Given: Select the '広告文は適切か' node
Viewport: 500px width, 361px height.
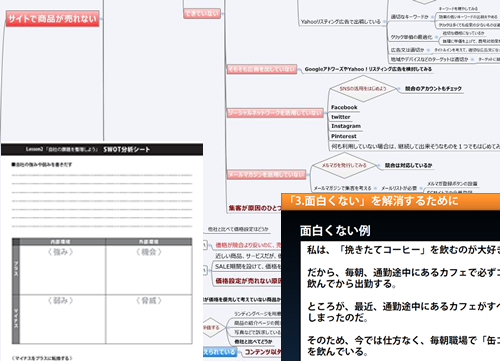Looking at the screenshot, I should (x=407, y=50).
